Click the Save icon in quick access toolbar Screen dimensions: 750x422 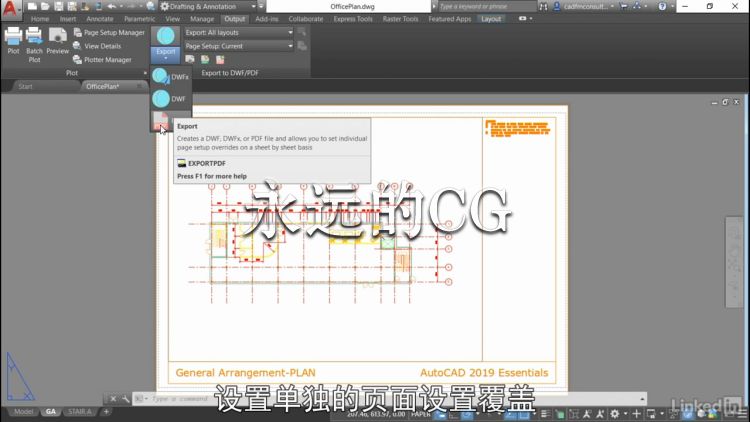(58, 6)
